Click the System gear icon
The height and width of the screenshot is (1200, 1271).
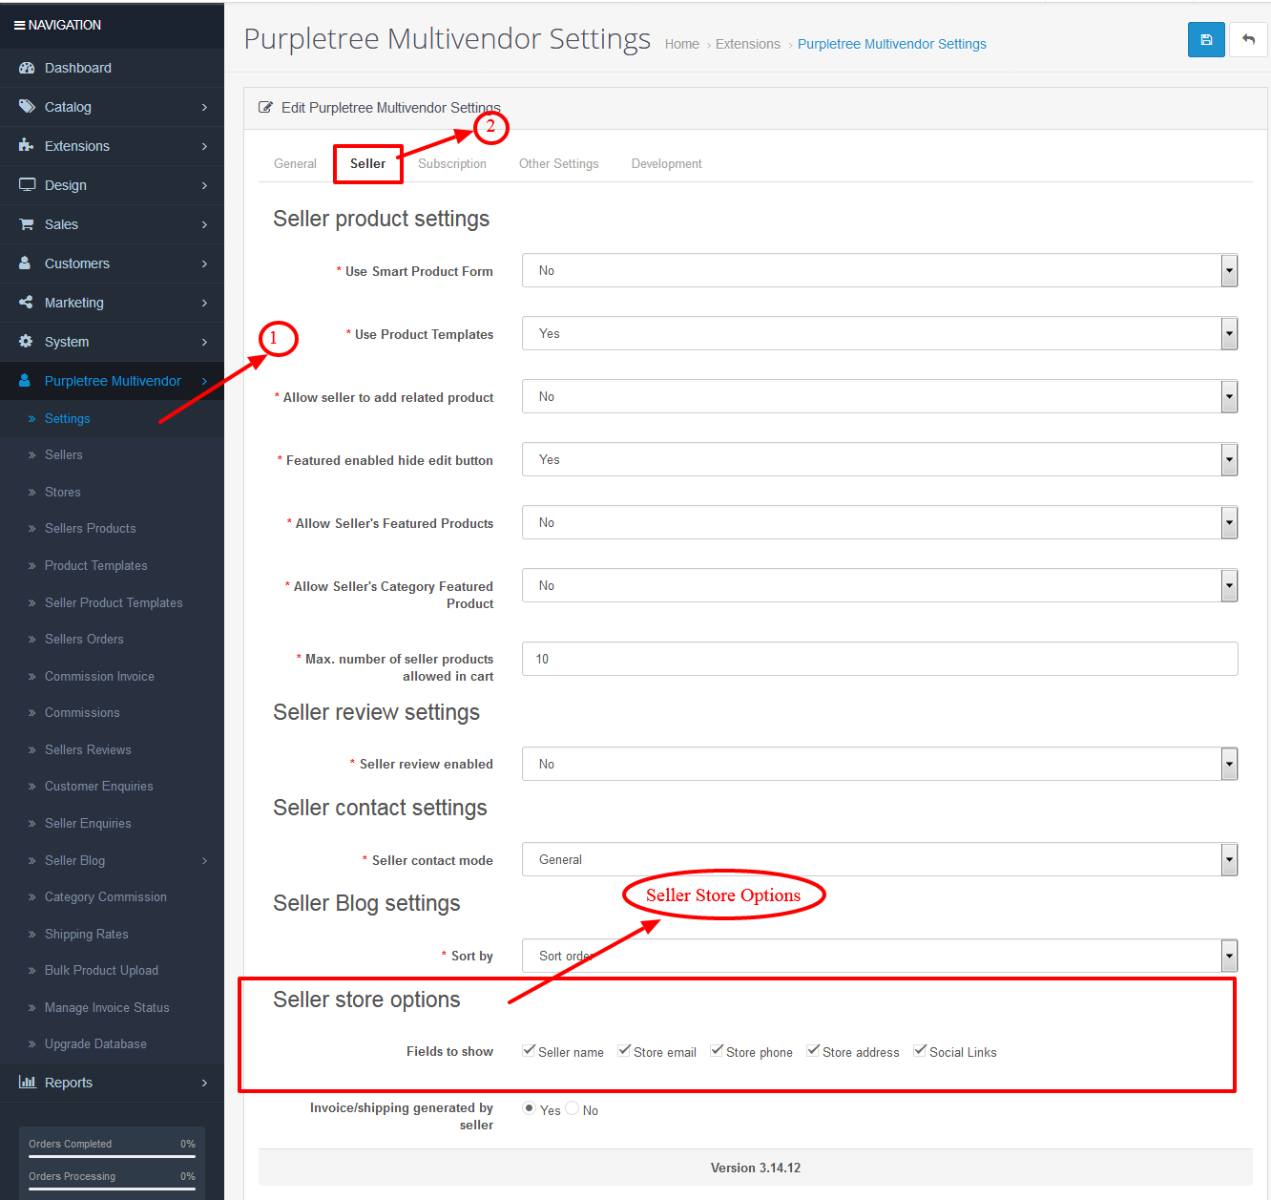point(26,341)
